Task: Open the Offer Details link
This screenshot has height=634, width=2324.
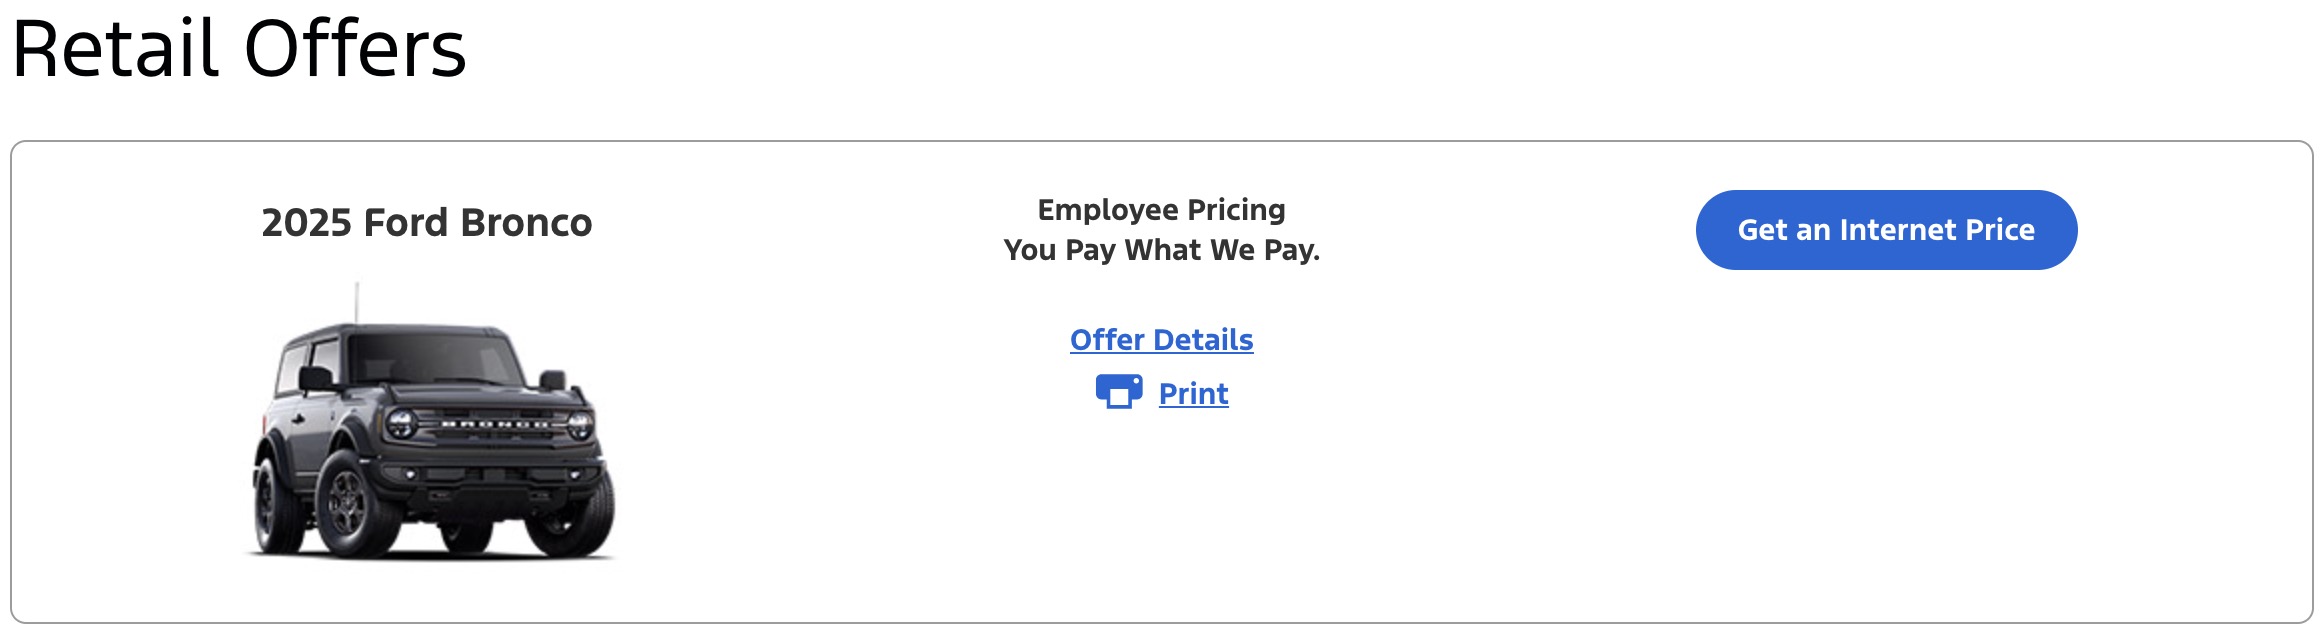Action: (1161, 340)
